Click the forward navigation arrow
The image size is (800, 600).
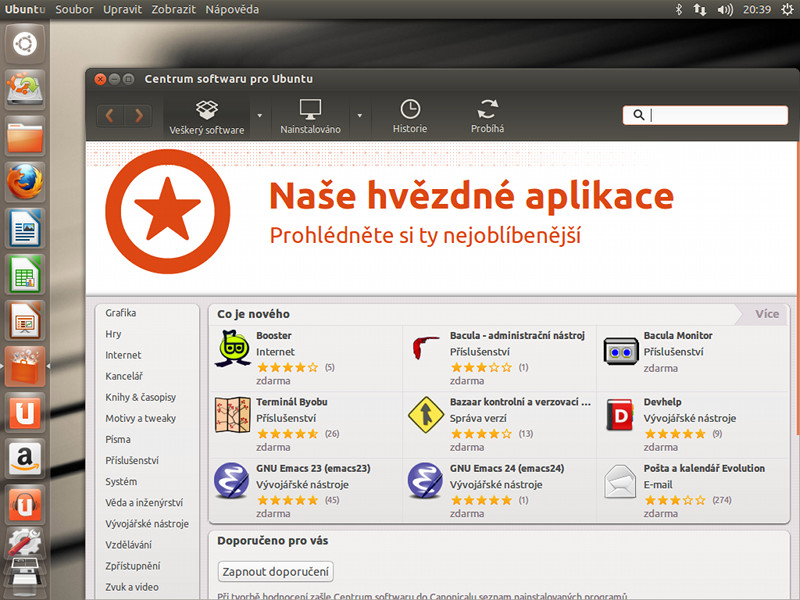tap(138, 116)
